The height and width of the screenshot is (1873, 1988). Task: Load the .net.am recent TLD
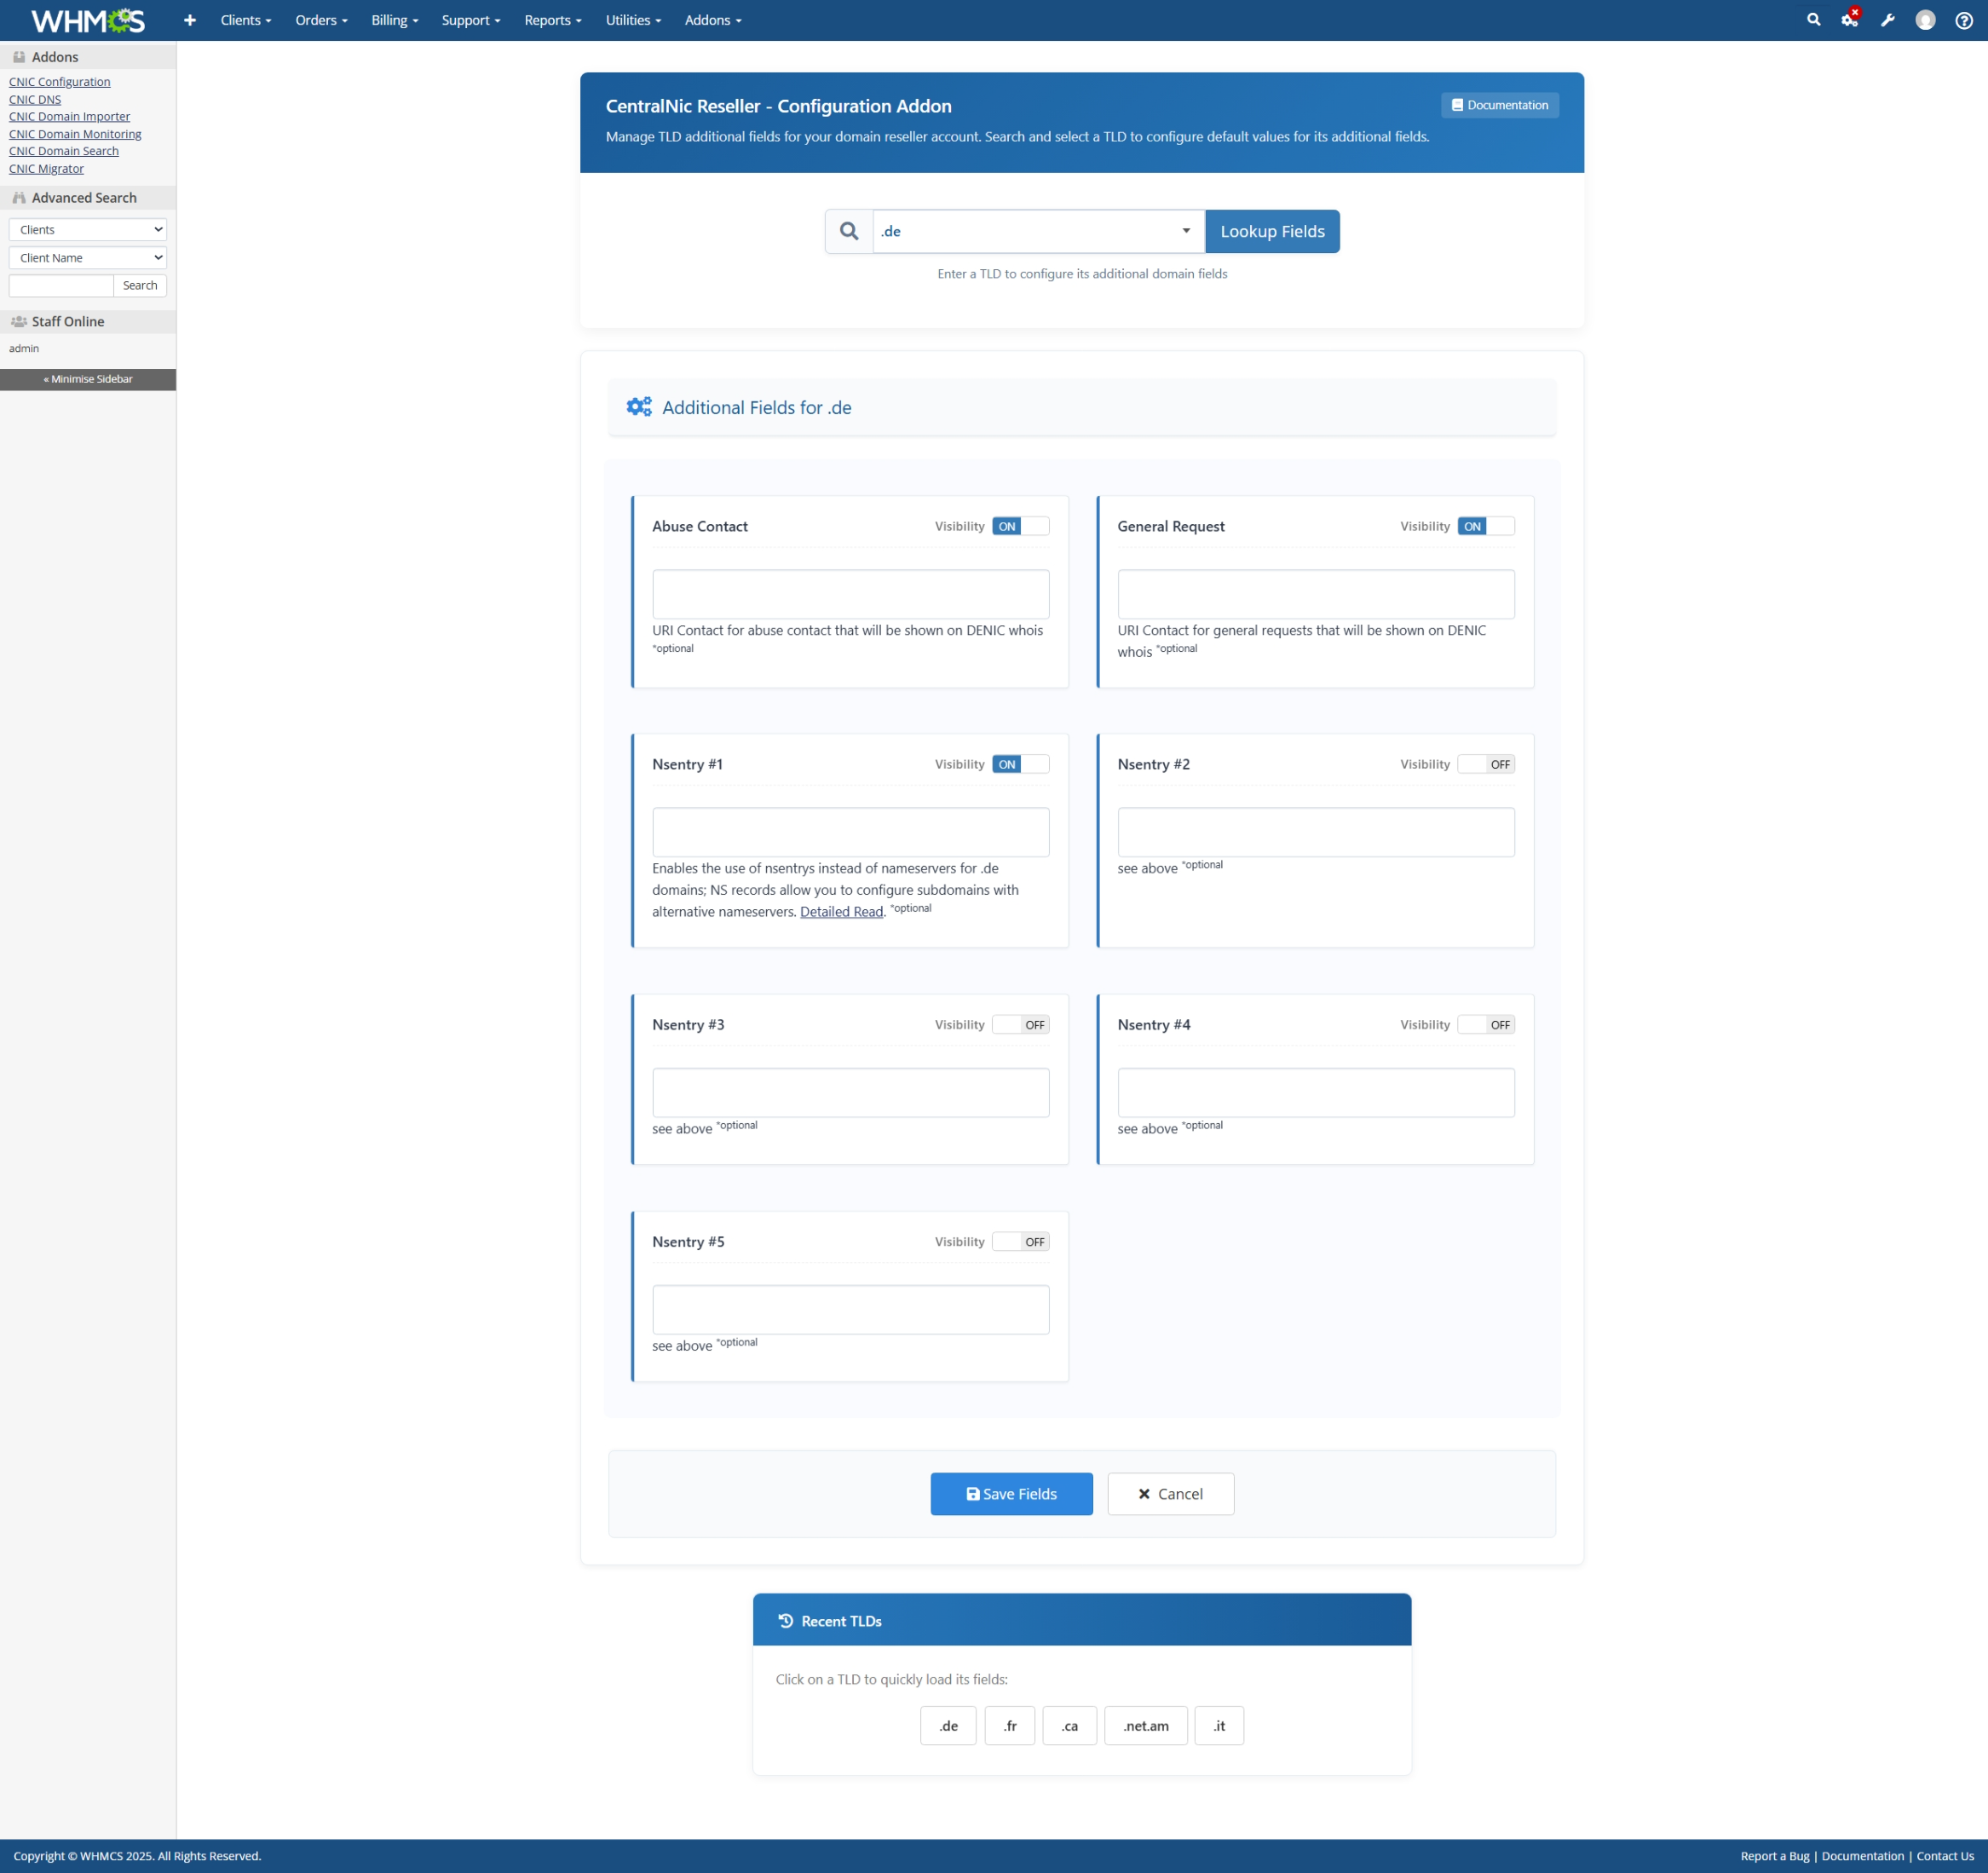1146,1725
